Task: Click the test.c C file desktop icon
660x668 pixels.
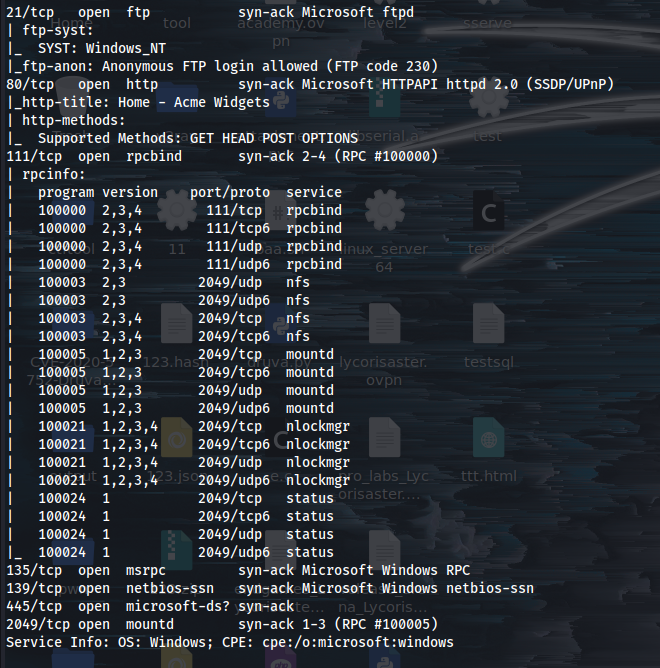Action: tap(488, 211)
